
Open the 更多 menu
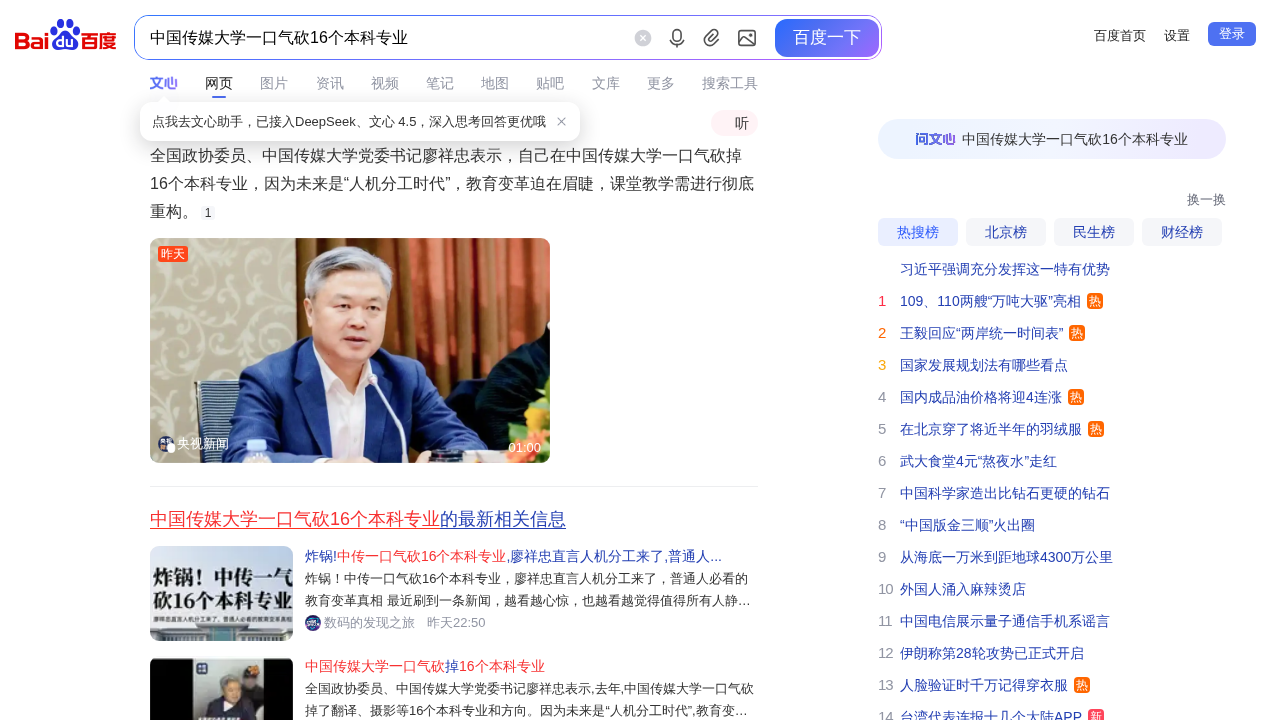(x=660, y=83)
